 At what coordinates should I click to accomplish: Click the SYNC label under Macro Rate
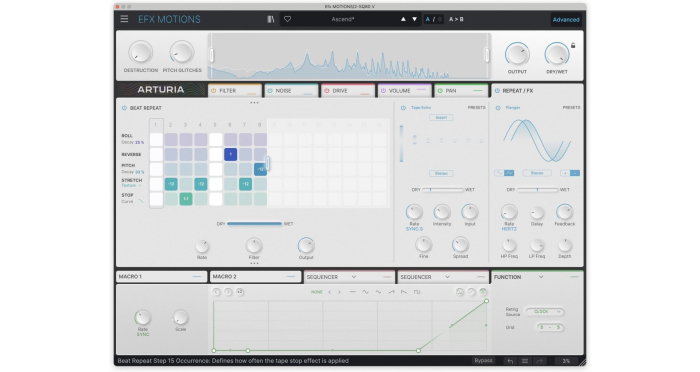pyautogui.click(x=142, y=334)
